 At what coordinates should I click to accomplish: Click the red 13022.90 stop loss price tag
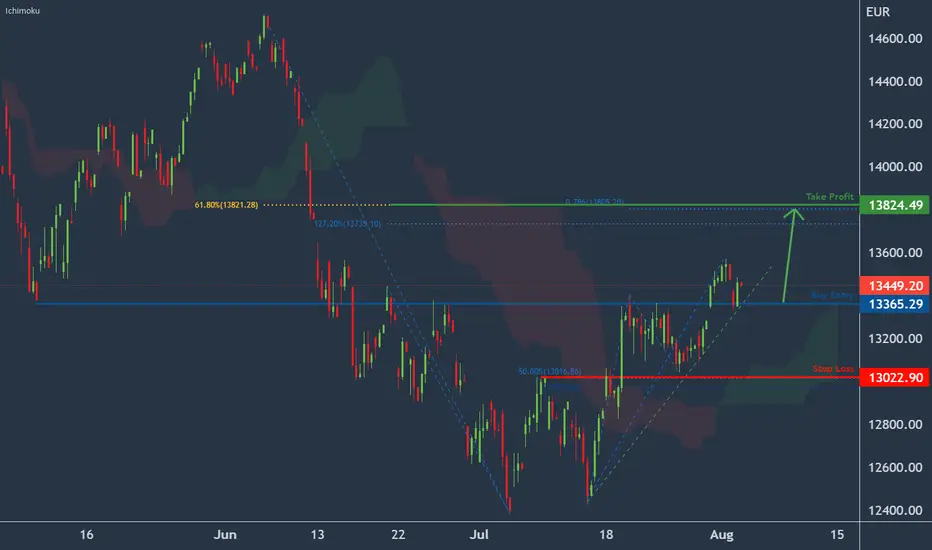(895, 378)
